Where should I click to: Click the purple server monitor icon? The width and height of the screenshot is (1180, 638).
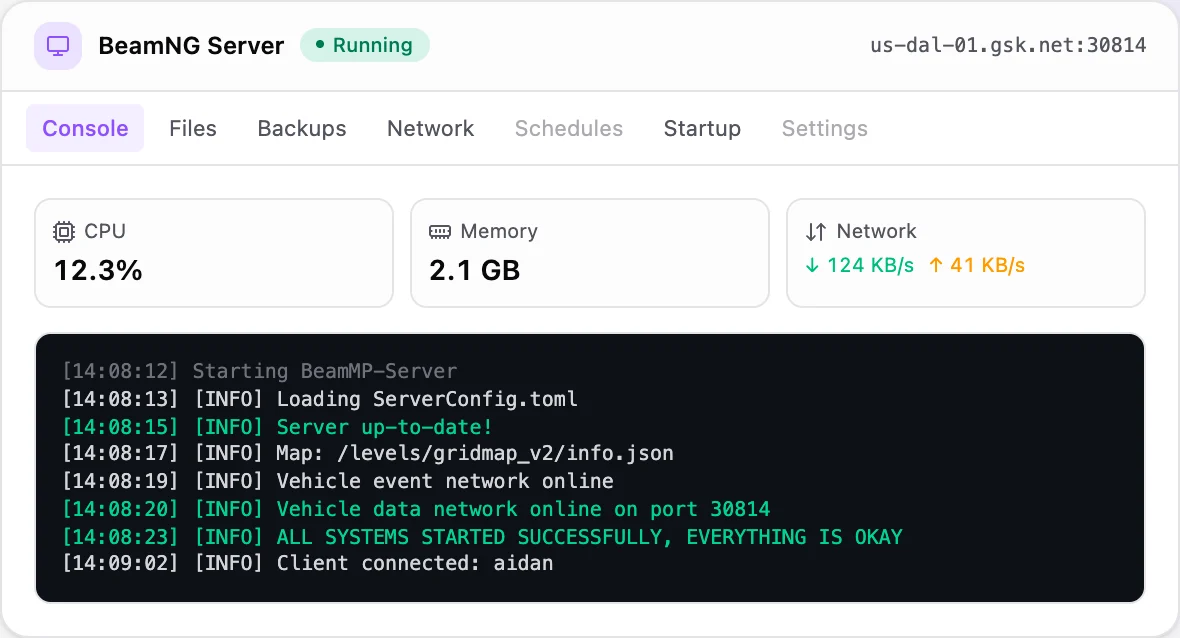(58, 46)
